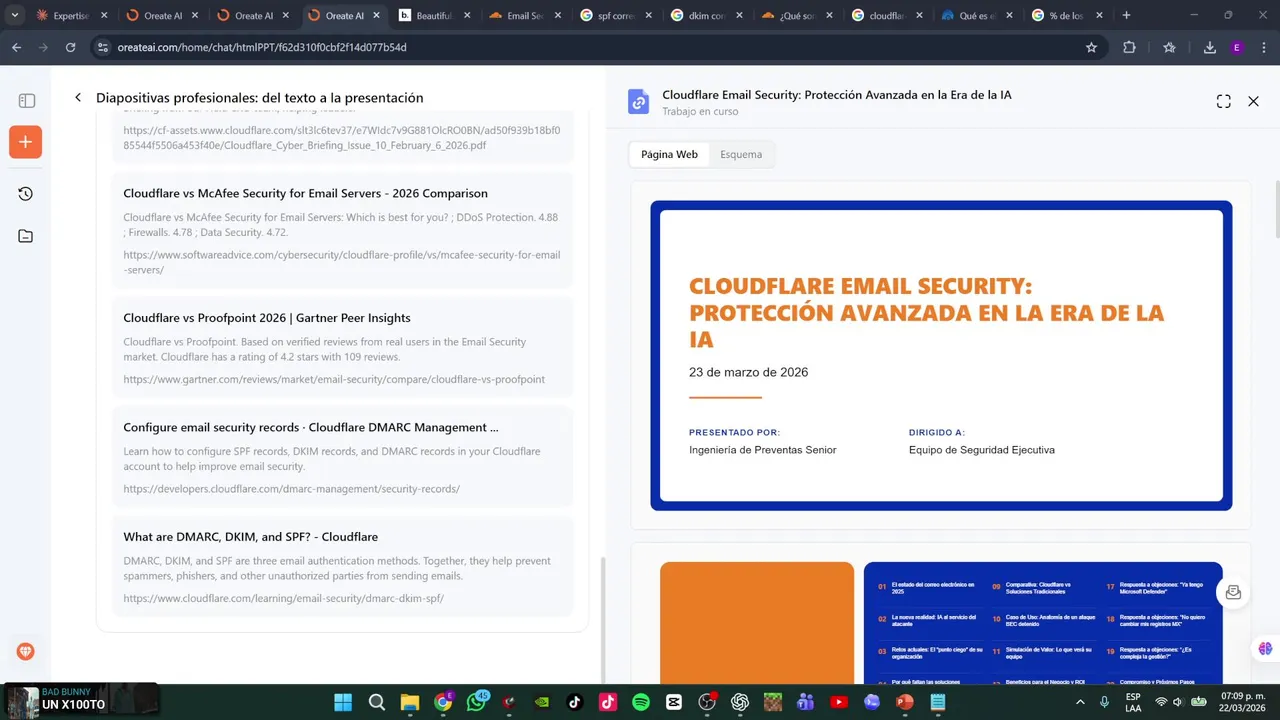This screenshot has height=720, width=1280.
Task: Toggle the left sidebar panel icon
Action: pos(27,101)
